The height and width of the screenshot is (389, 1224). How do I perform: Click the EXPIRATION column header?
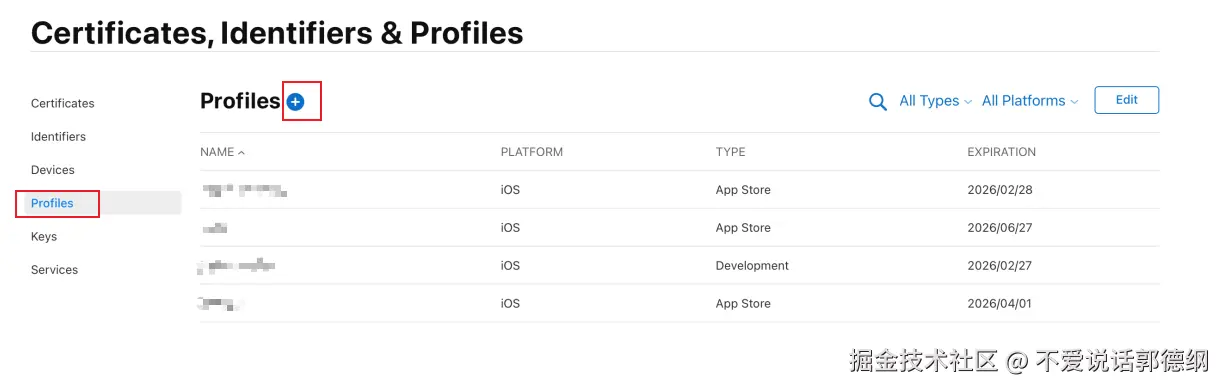click(1002, 152)
